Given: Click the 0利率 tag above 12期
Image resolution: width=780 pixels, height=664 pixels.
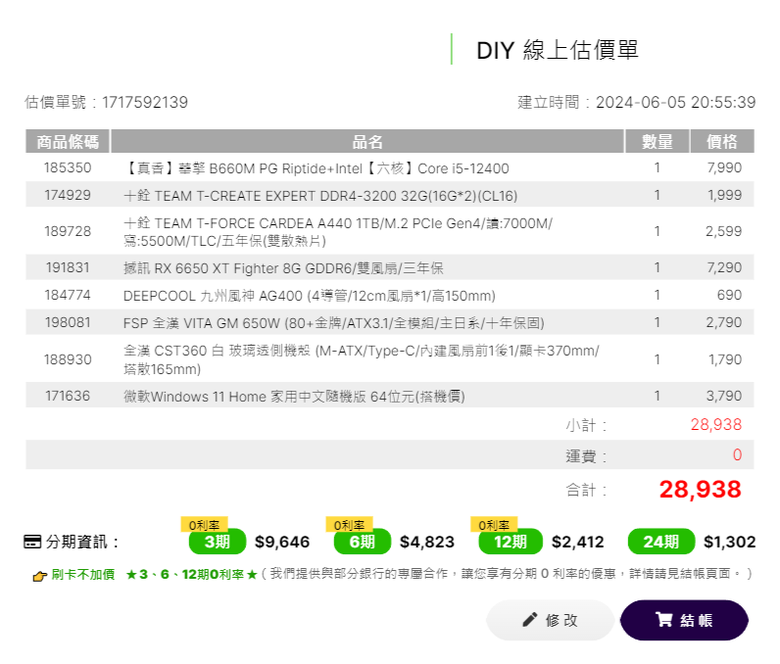Looking at the screenshot, I should tap(494, 525).
